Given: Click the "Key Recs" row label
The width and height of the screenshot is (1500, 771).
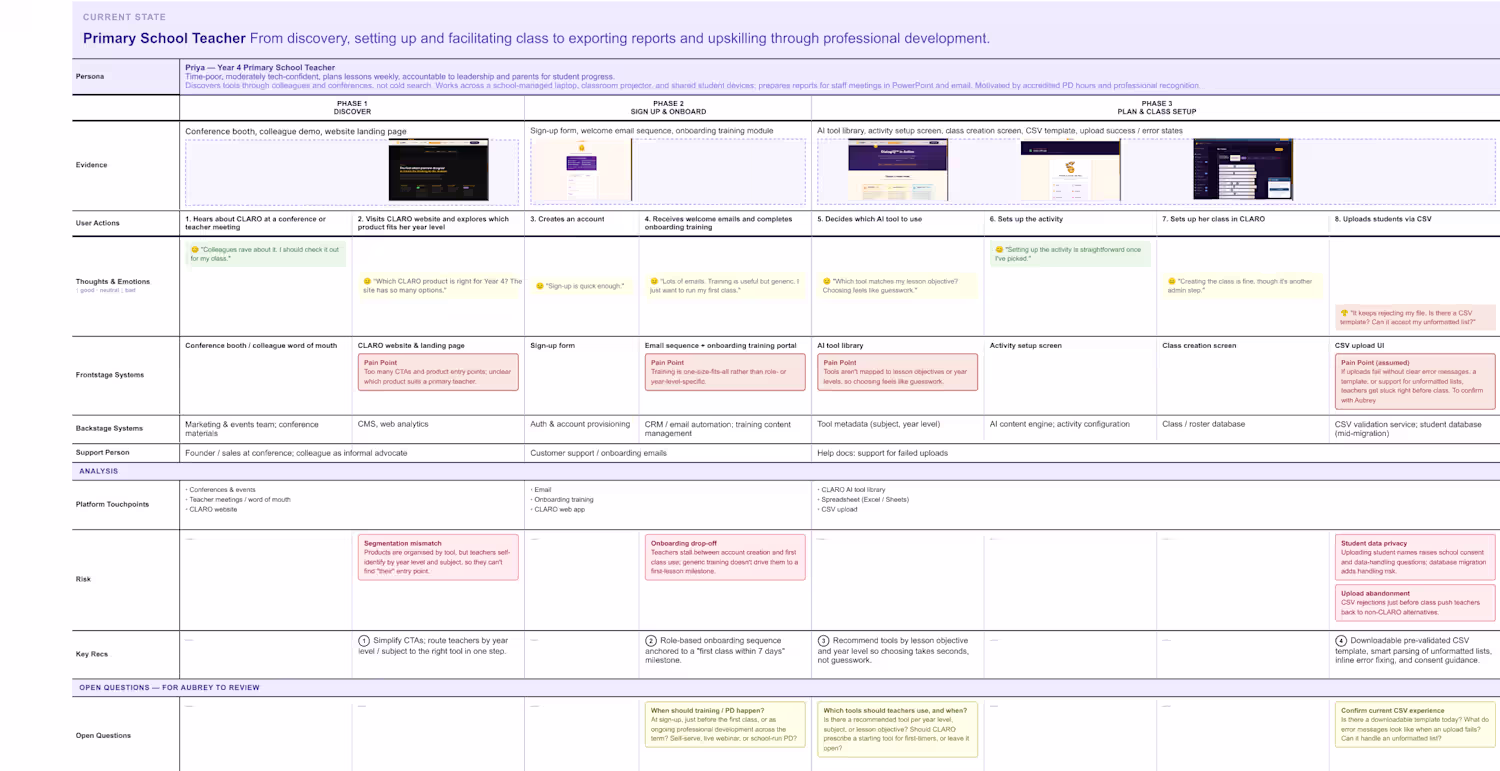Looking at the screenshot, I should click(x=92, y=654).
